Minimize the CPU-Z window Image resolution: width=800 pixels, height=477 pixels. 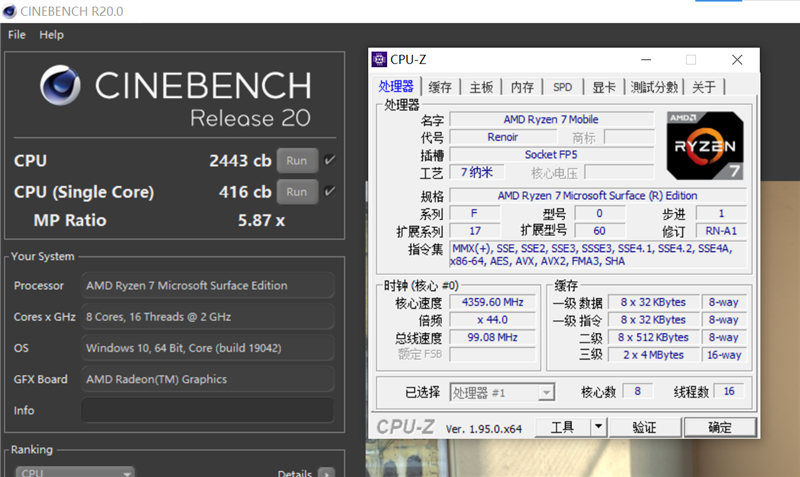click(x=646, y=60)
